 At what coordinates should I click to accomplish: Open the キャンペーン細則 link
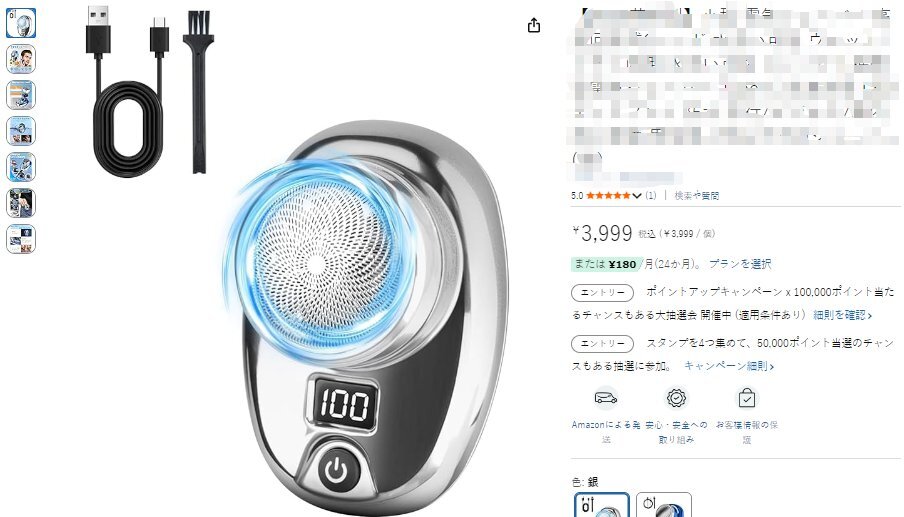tap(729, 366)
